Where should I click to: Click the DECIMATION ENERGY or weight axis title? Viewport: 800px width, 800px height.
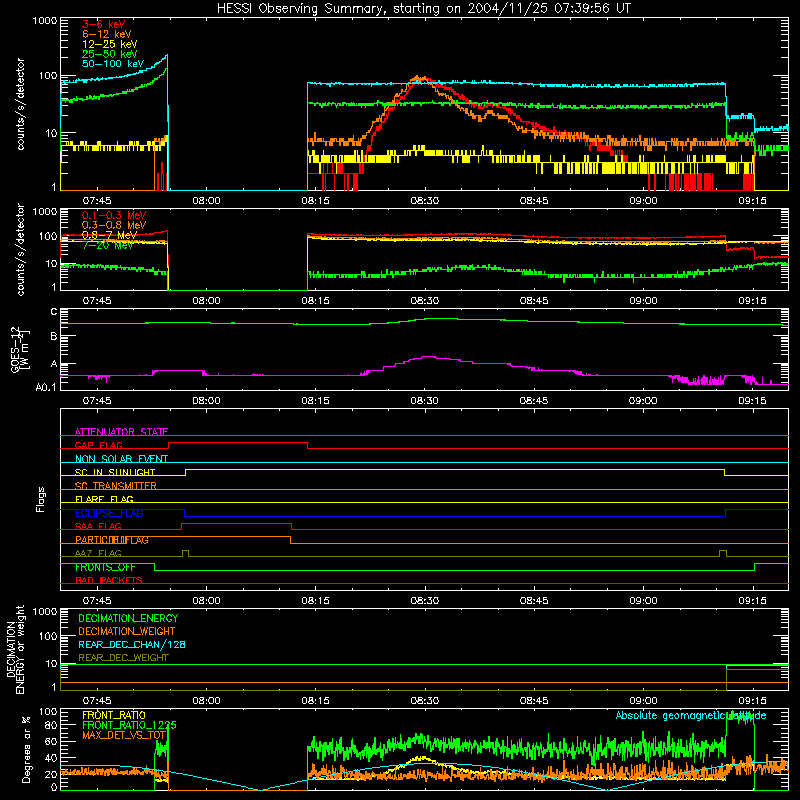pyautogui.click(x=15, y=649)
